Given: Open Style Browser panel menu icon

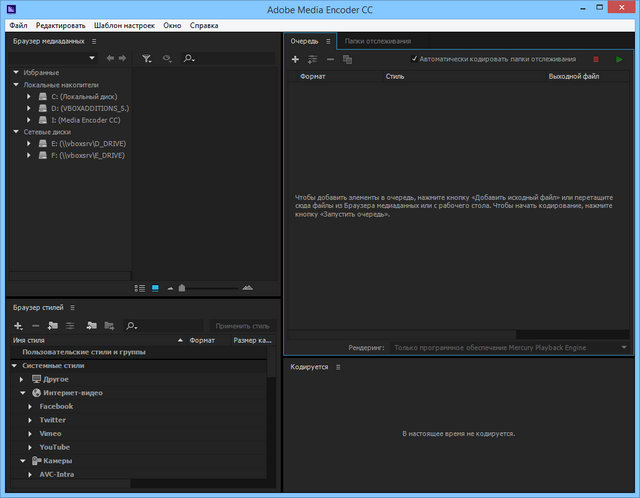Looking at the screenshot, I should 72,308.
